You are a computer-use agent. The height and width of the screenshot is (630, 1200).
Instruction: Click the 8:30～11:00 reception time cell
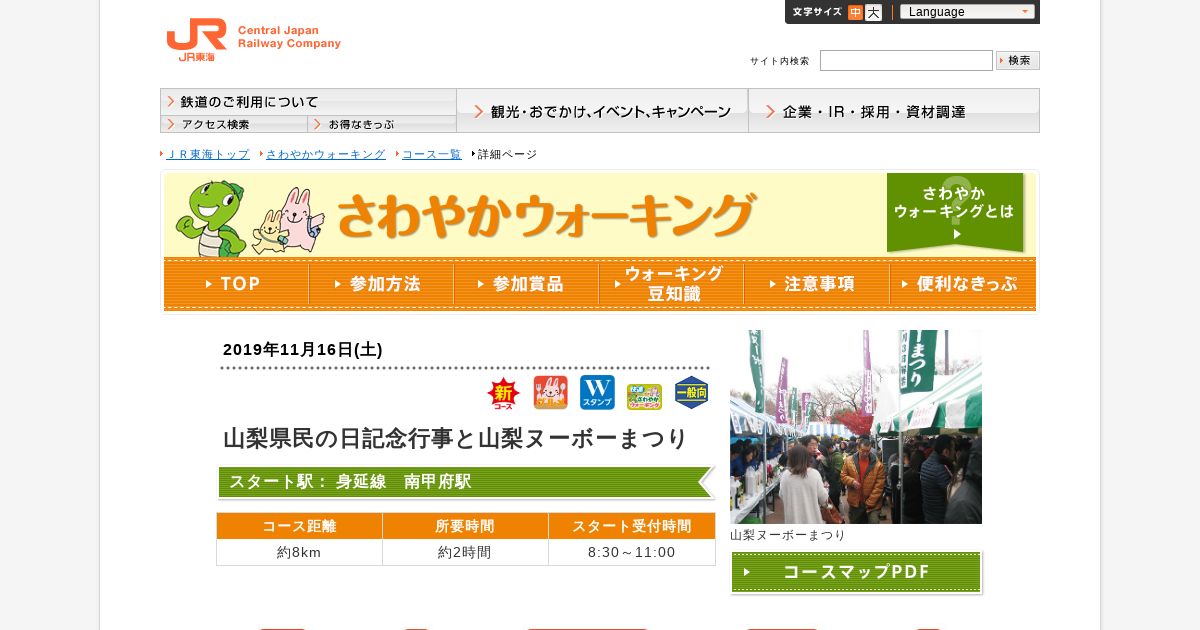tap(632, 552)
